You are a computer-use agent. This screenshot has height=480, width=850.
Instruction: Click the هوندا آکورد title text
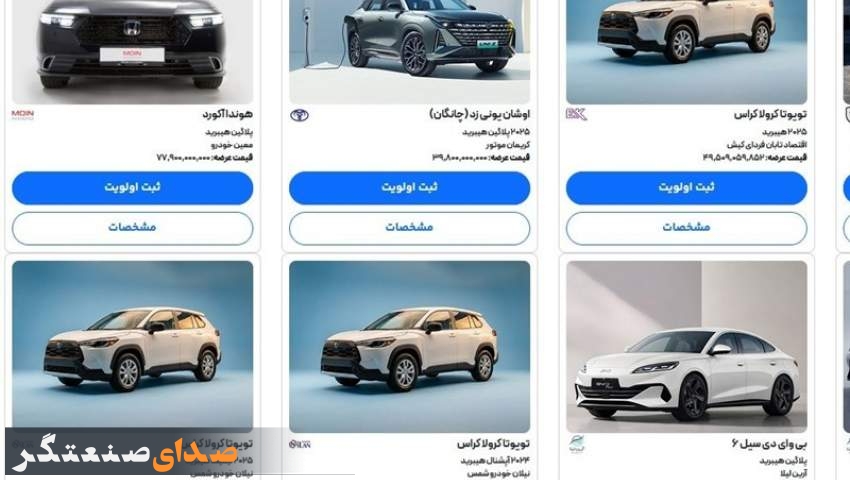point(228,114)
